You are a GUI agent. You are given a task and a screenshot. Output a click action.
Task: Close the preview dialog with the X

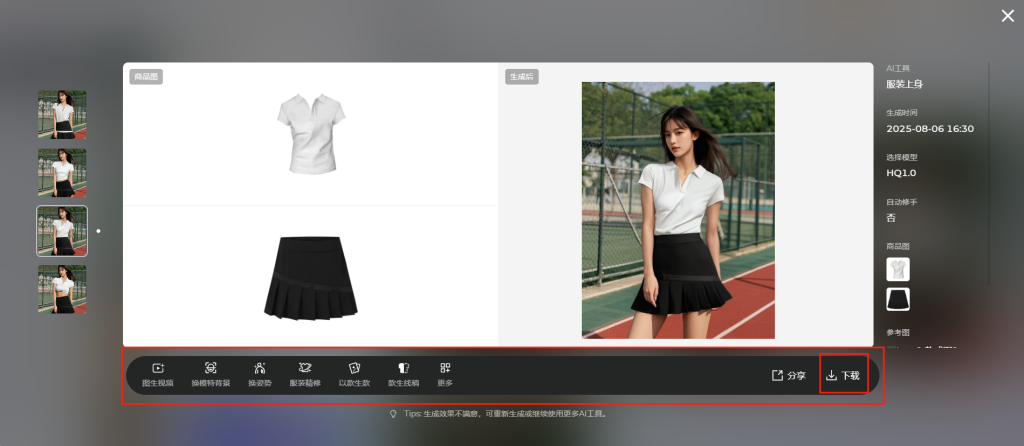[1008, 16]
